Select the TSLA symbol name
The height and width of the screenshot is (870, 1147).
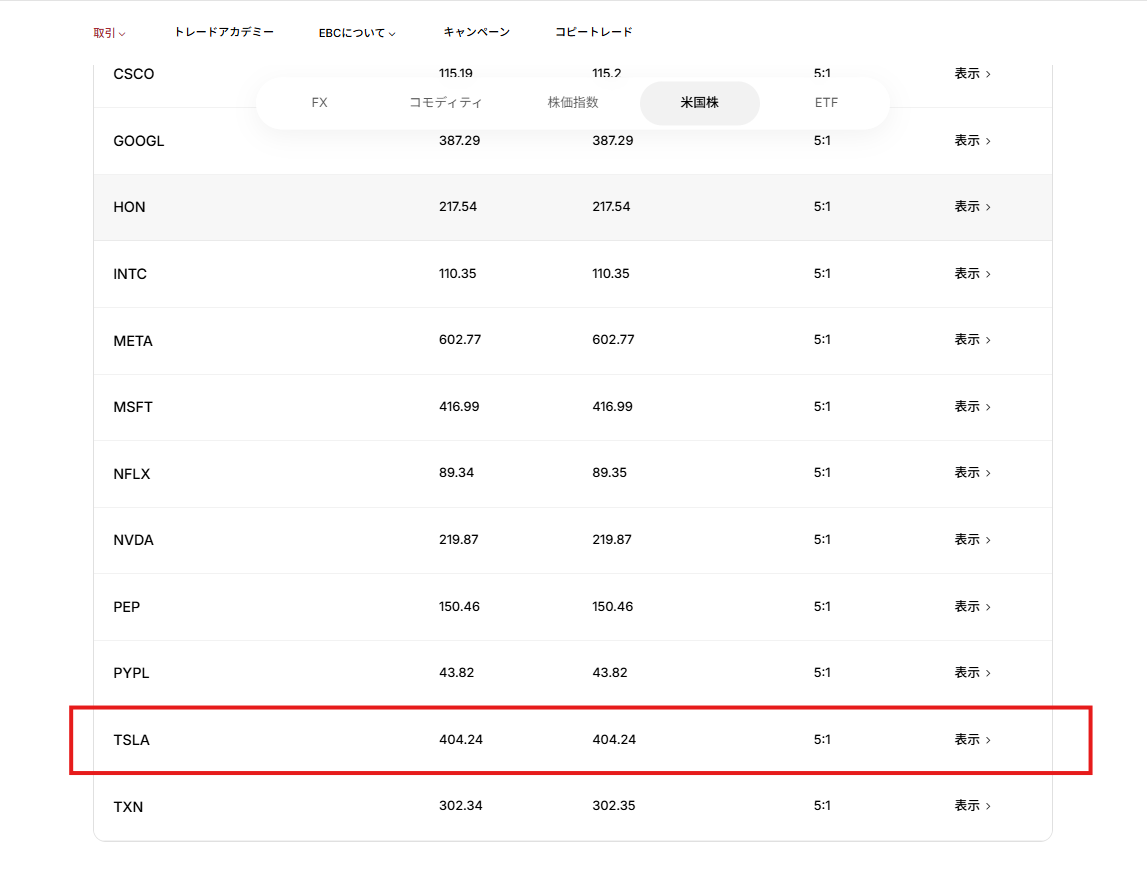pos(132,740)
